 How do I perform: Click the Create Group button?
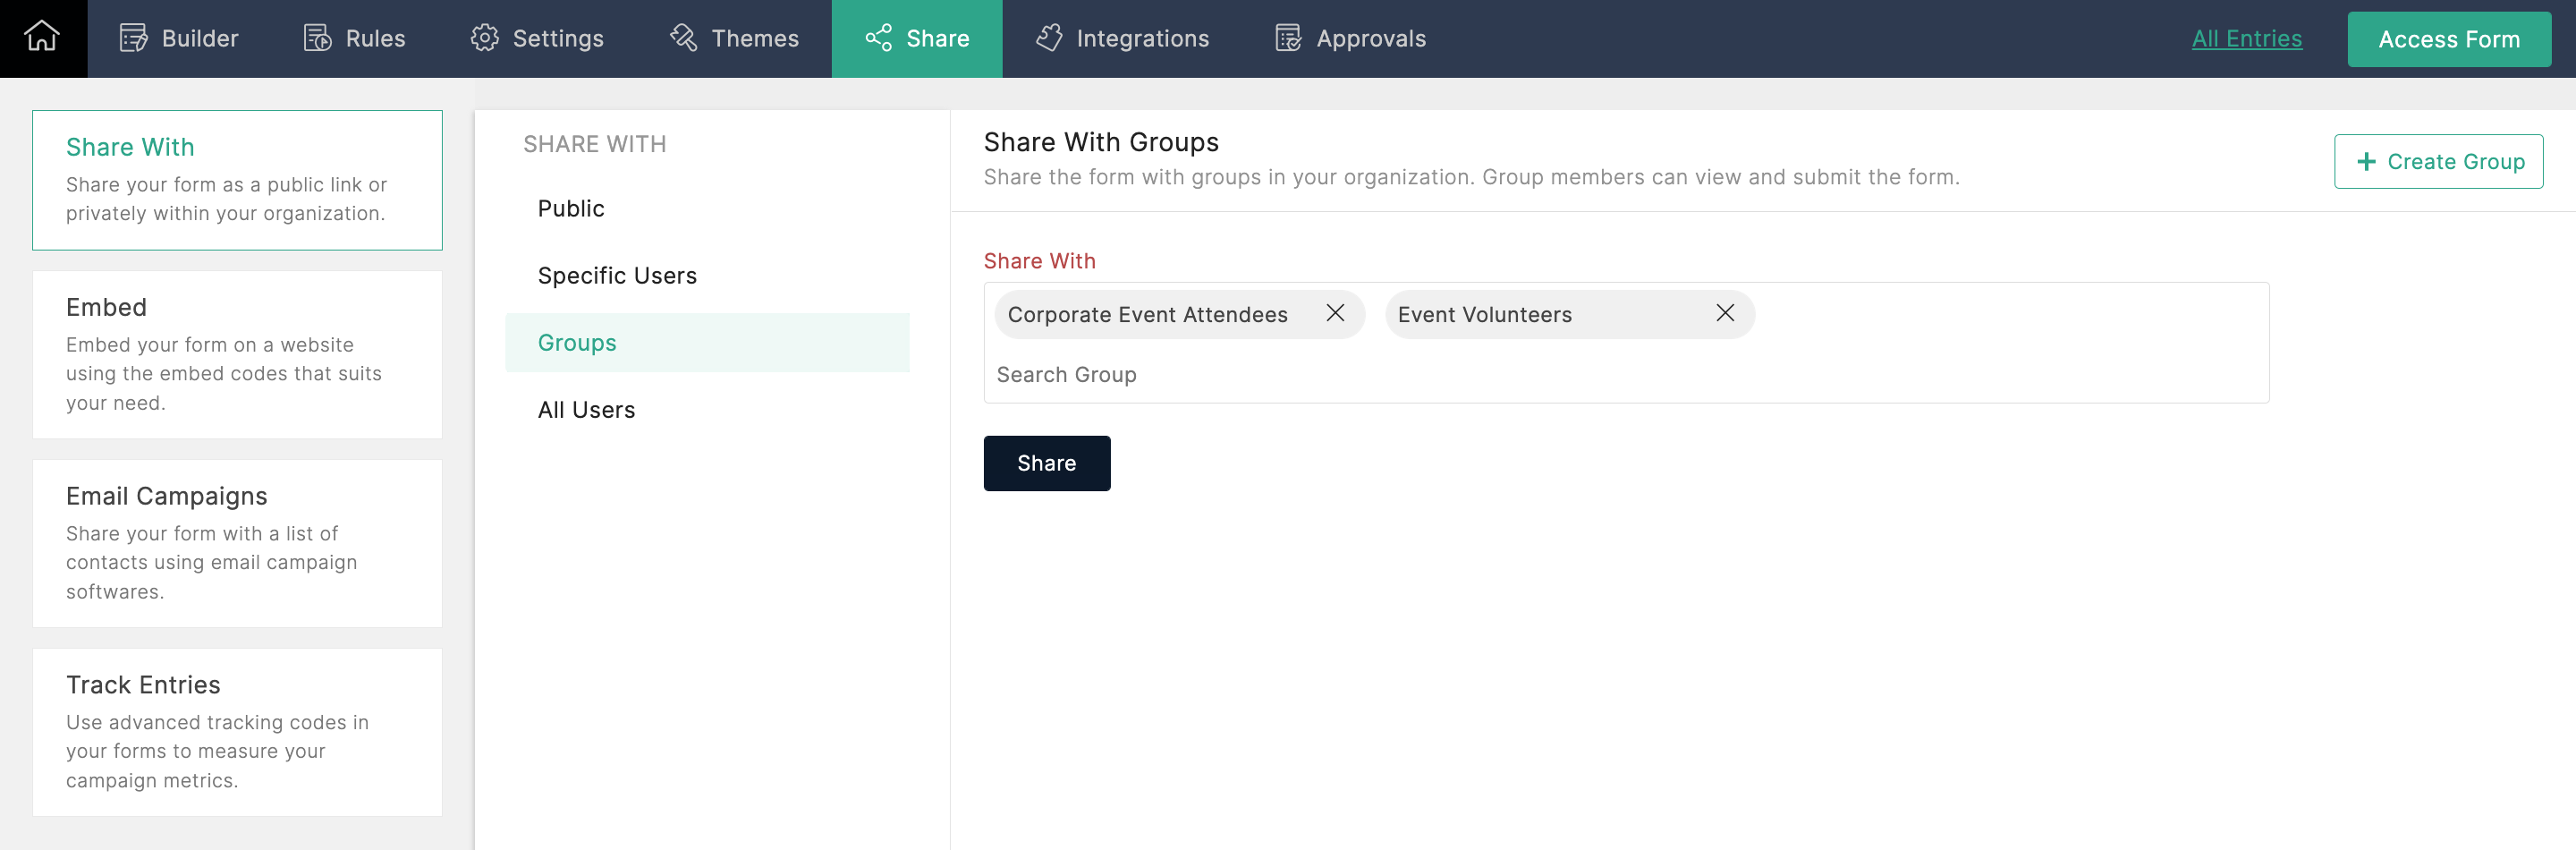click(x=2439, y=162)
